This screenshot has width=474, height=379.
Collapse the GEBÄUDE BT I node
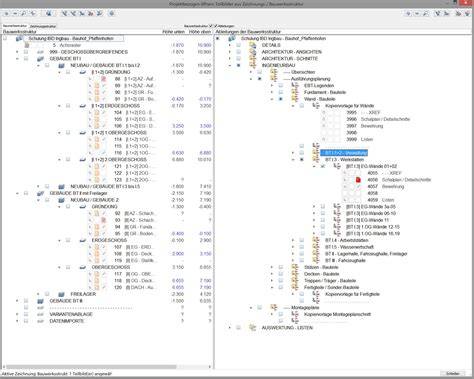click(x=17, y=59)
